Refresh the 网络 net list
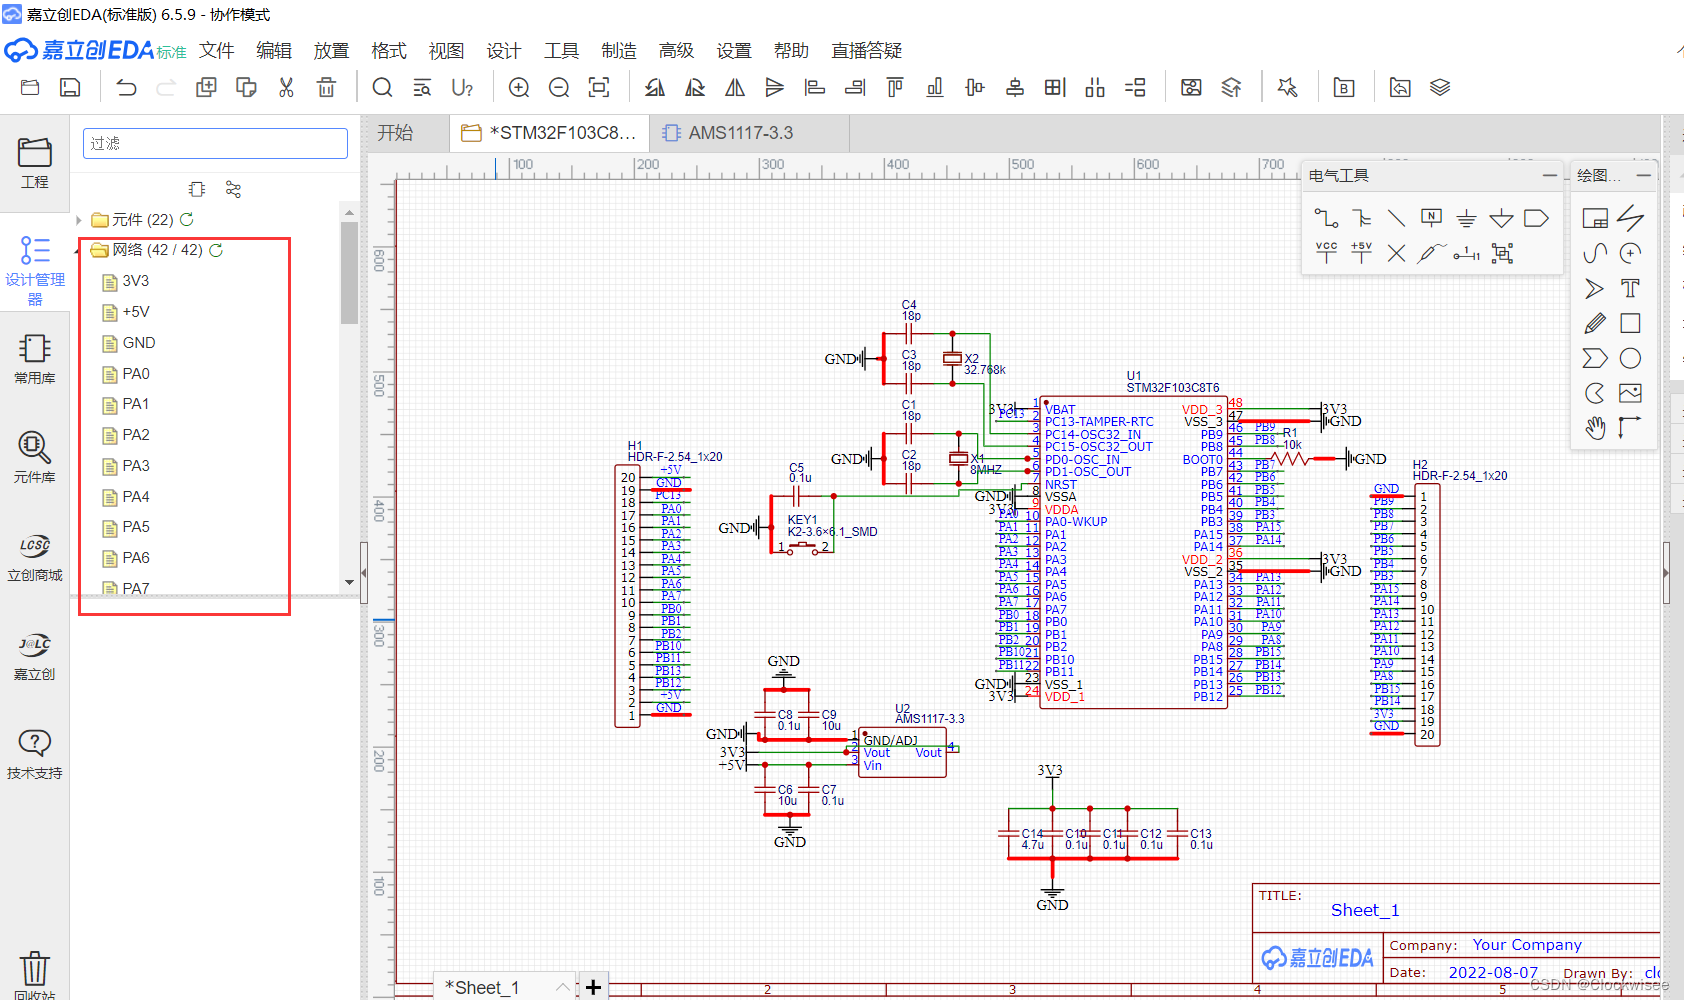 point(216,250)
